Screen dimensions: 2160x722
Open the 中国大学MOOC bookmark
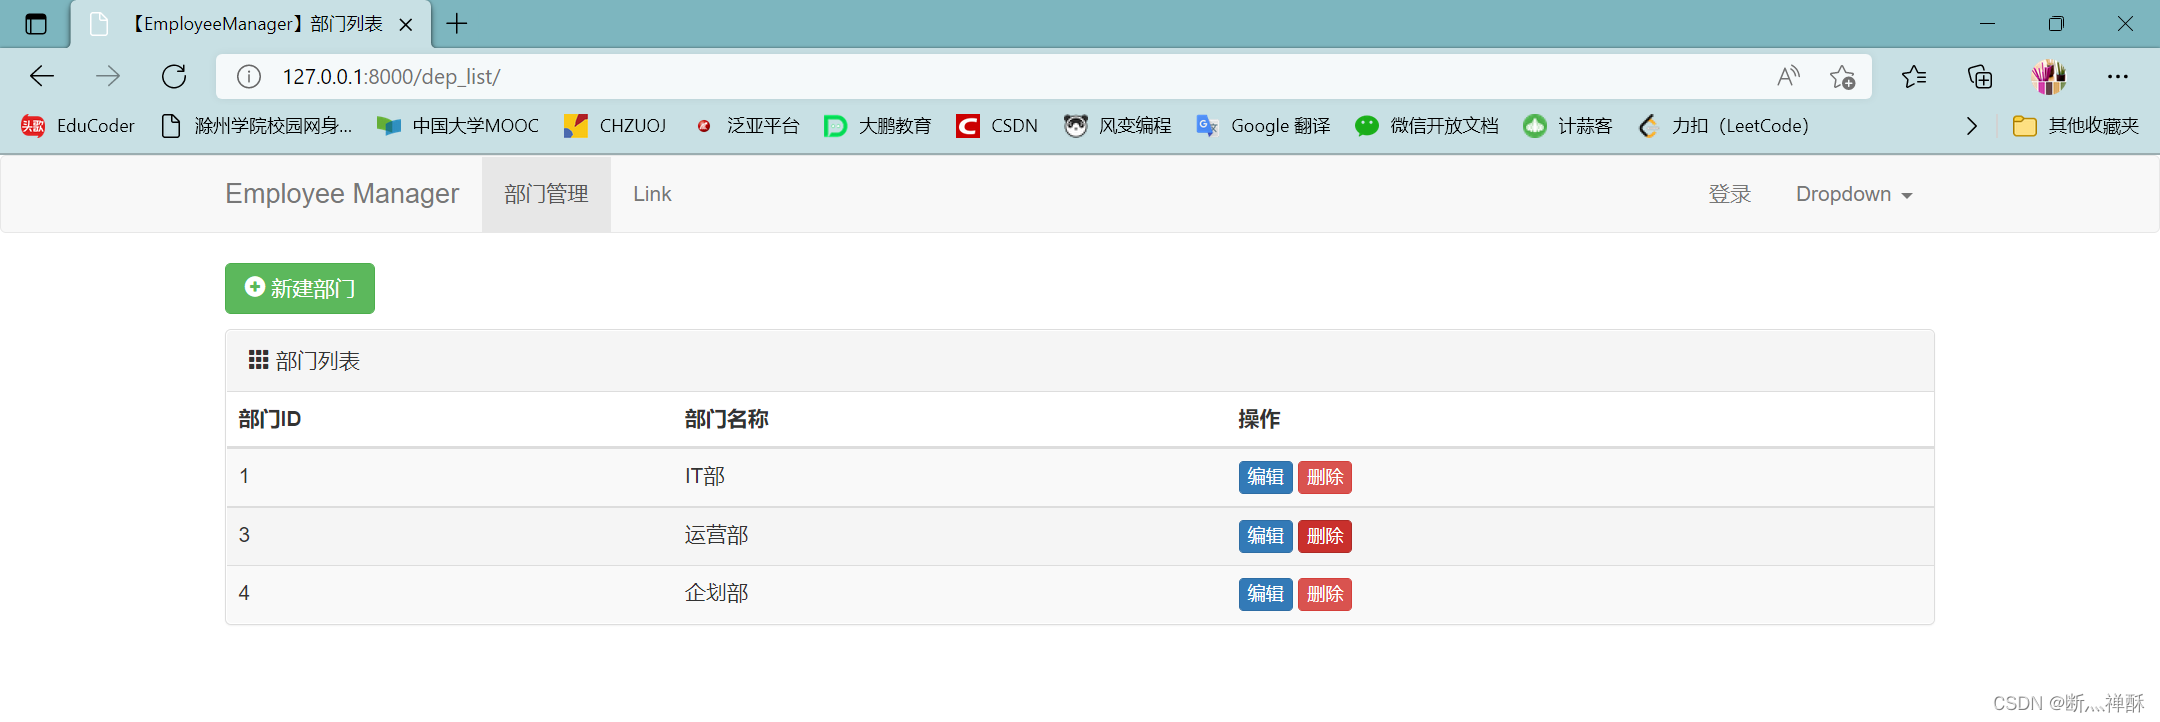[x=458, y=126]
